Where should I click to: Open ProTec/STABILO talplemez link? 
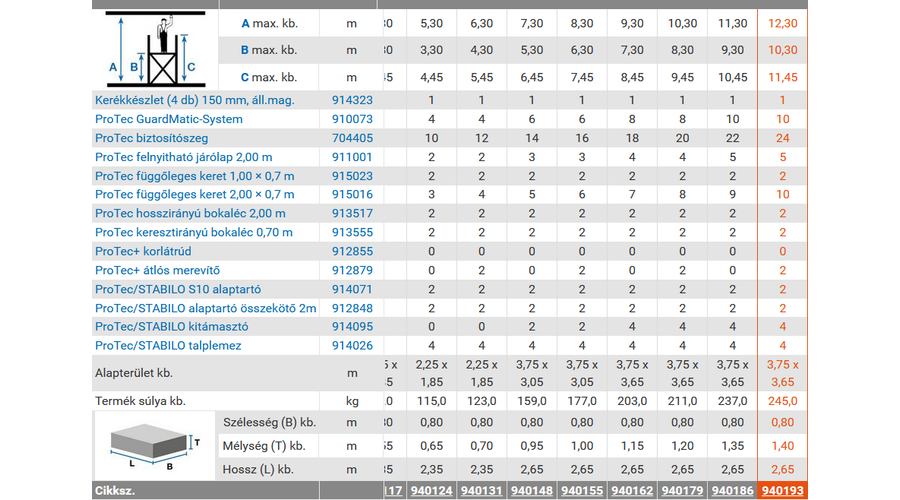point(168,345)
